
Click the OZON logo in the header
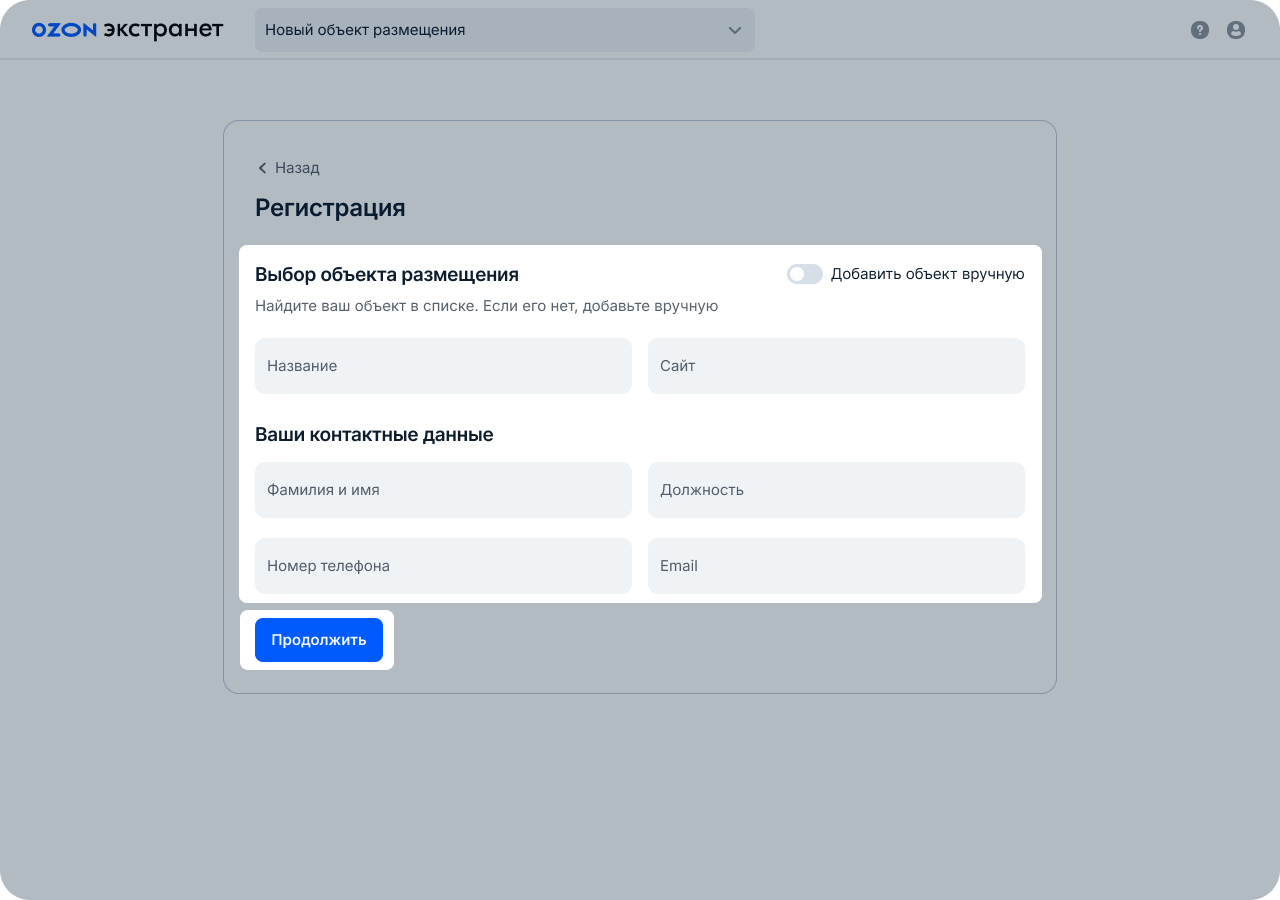pos(64,30)
